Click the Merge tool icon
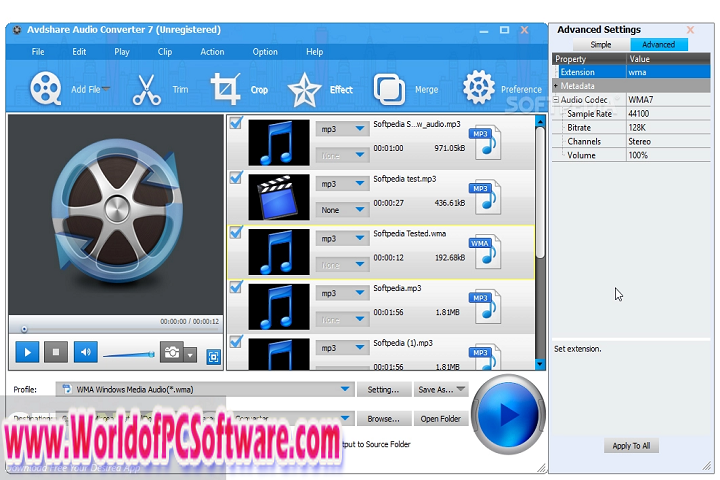Image resolution: width=720 pixels, height=480 pixels. (x=389, y=89)
